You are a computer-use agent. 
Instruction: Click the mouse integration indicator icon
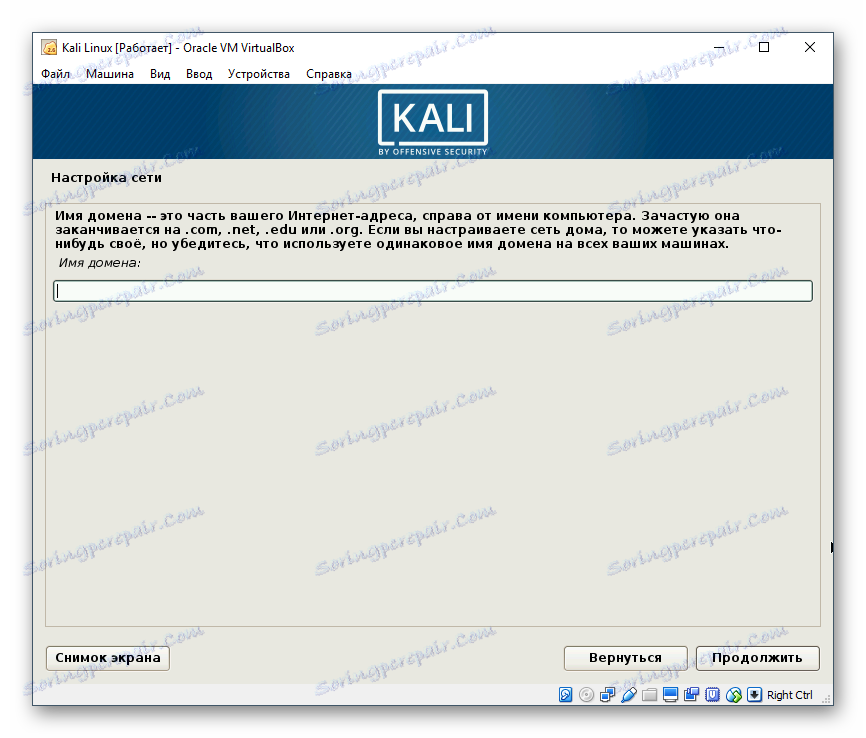pos(733,694)
